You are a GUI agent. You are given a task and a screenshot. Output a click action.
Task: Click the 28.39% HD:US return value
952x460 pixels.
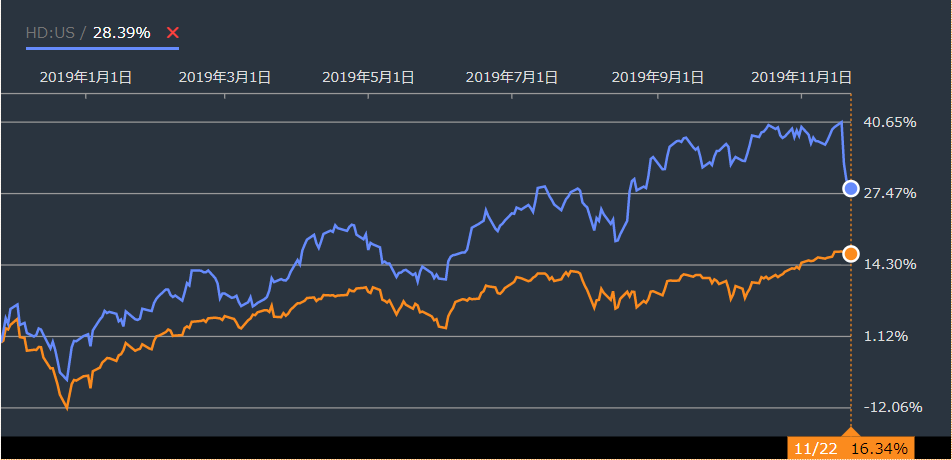pyautogui.click(x=121, y=33)
